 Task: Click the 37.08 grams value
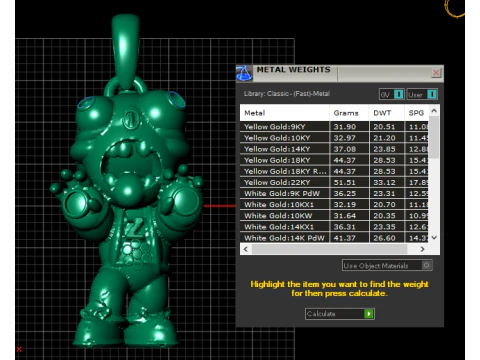[x=345, y=149]
